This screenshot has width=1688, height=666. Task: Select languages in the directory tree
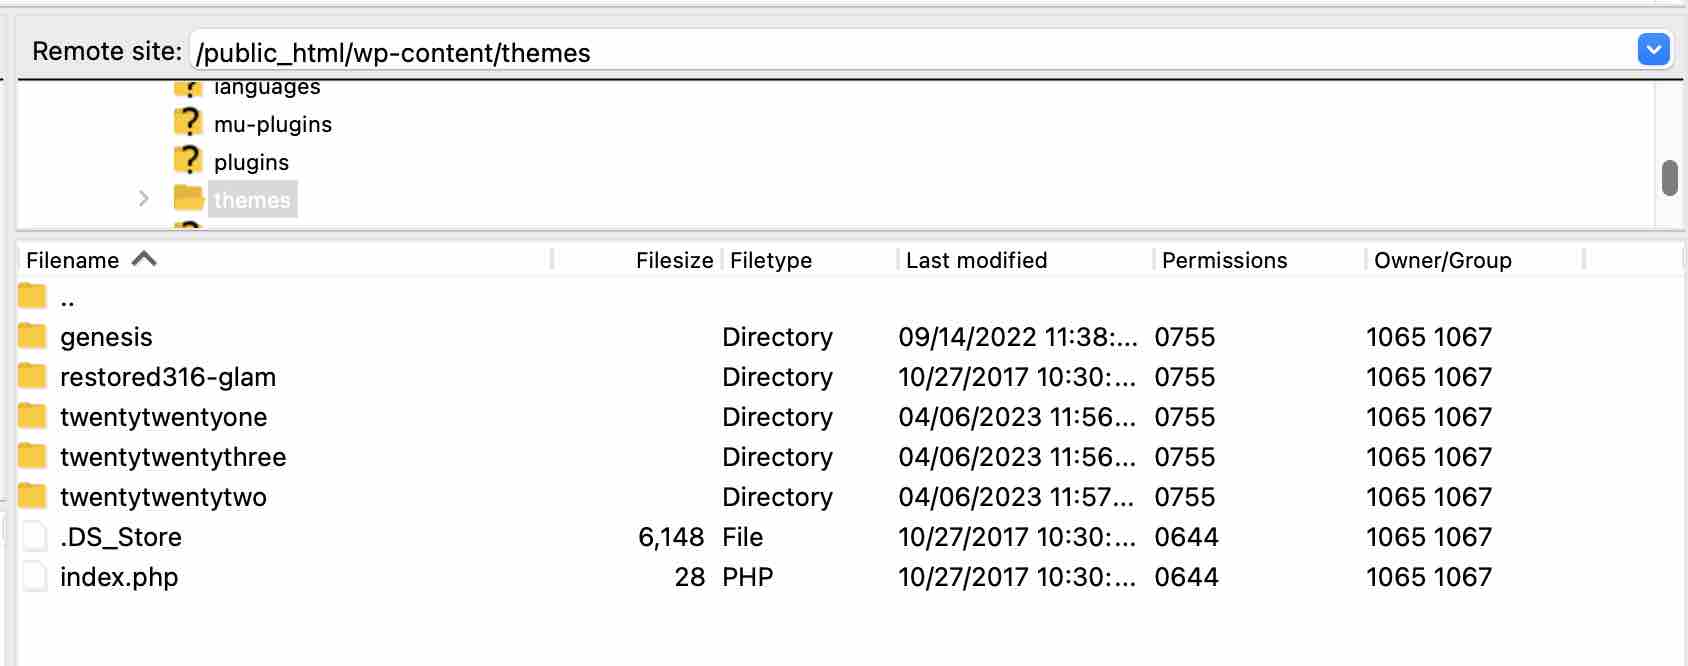pos(266,86)
